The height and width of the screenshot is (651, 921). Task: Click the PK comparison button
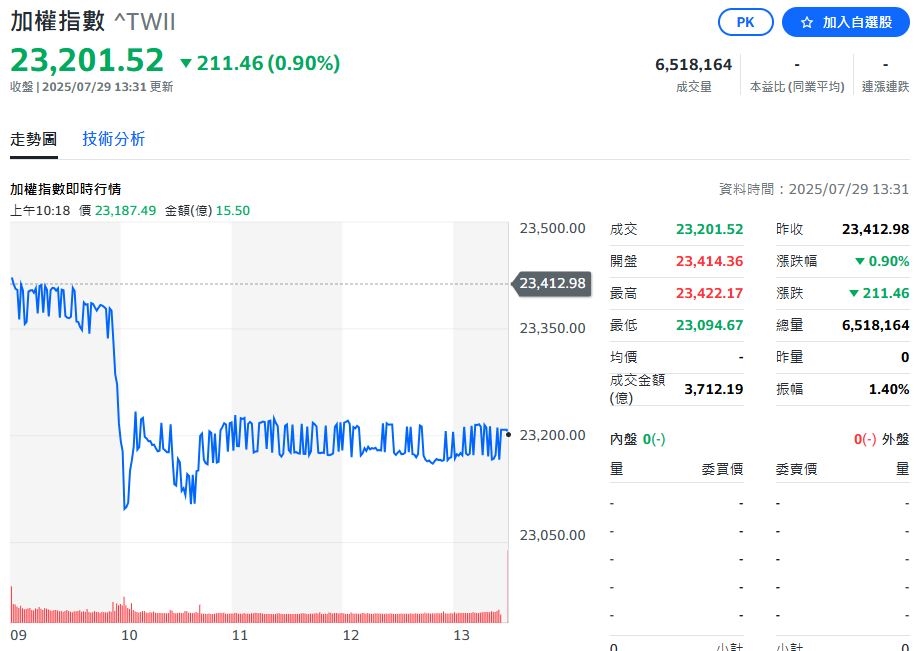(x=745, y=22)
